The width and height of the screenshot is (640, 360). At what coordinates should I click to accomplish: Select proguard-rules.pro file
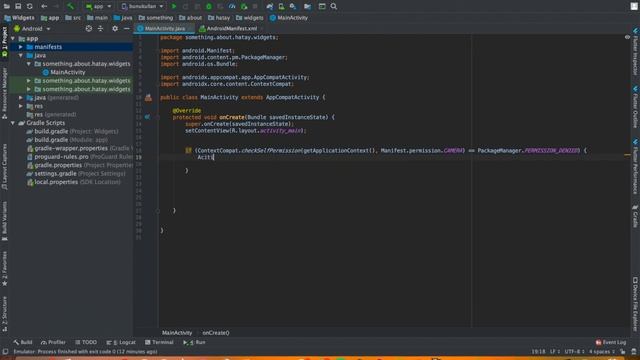79,157
